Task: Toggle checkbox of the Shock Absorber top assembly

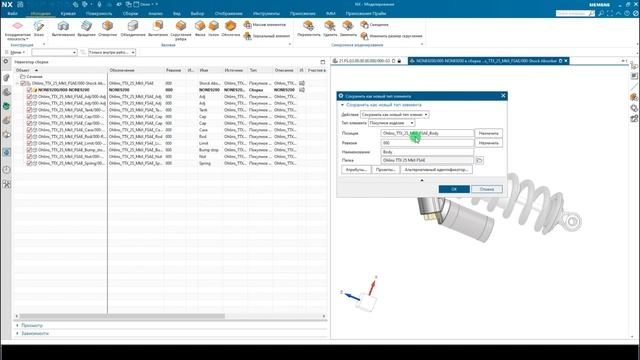Action: [x=23, y=83]
